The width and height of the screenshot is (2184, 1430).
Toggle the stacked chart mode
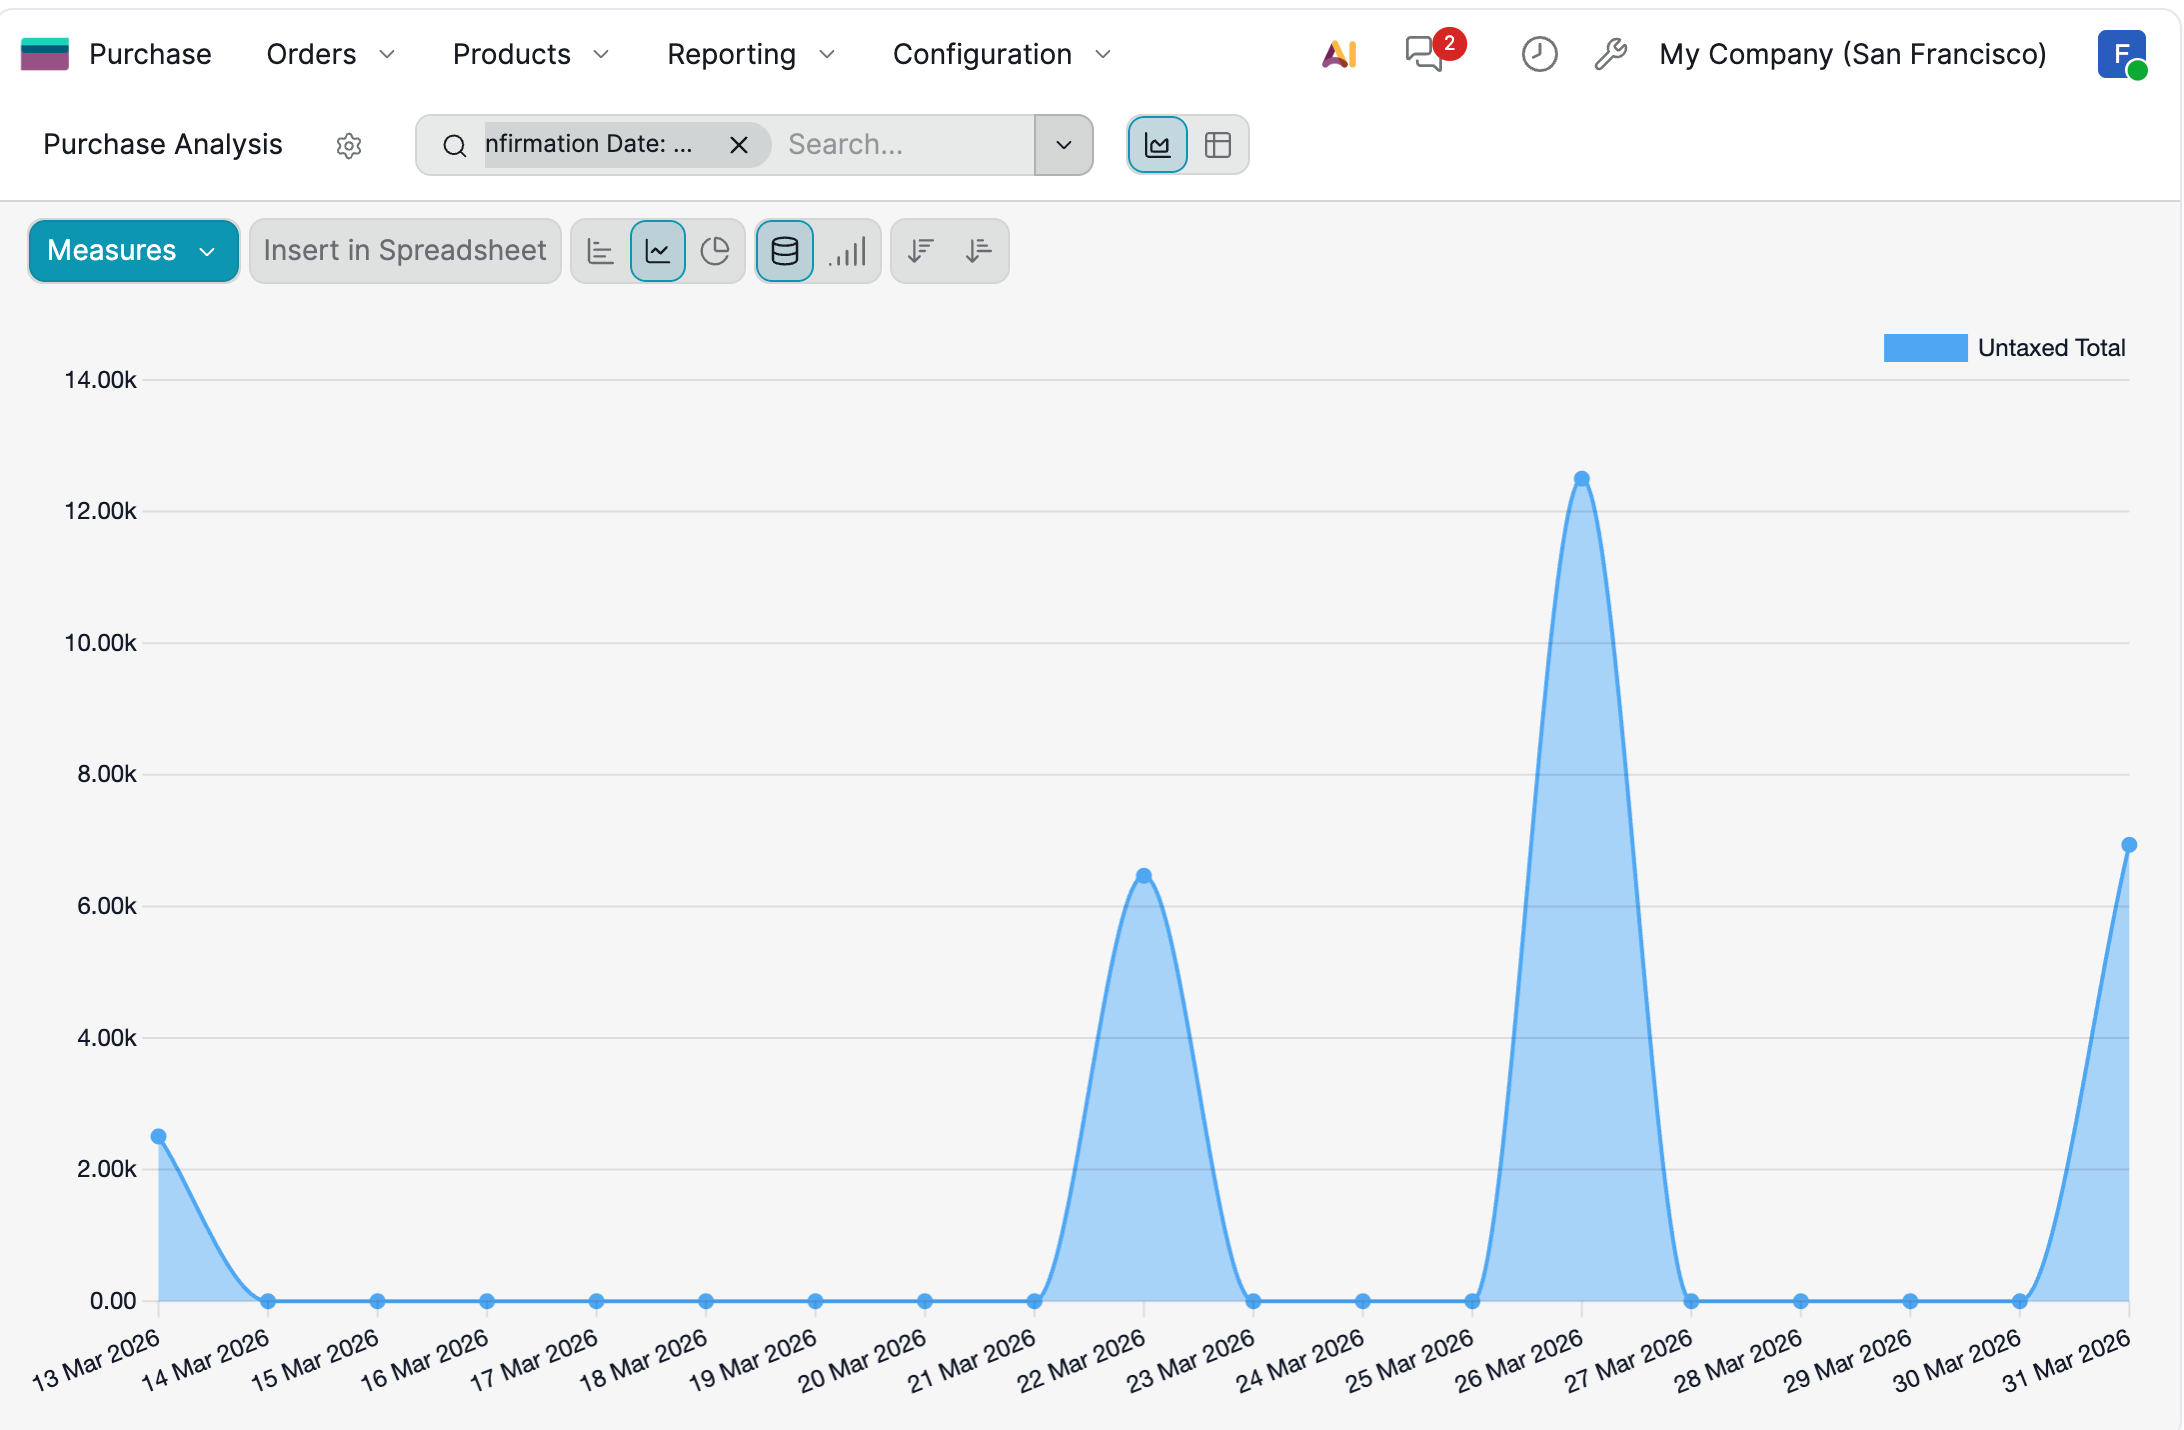coord(785,251)
